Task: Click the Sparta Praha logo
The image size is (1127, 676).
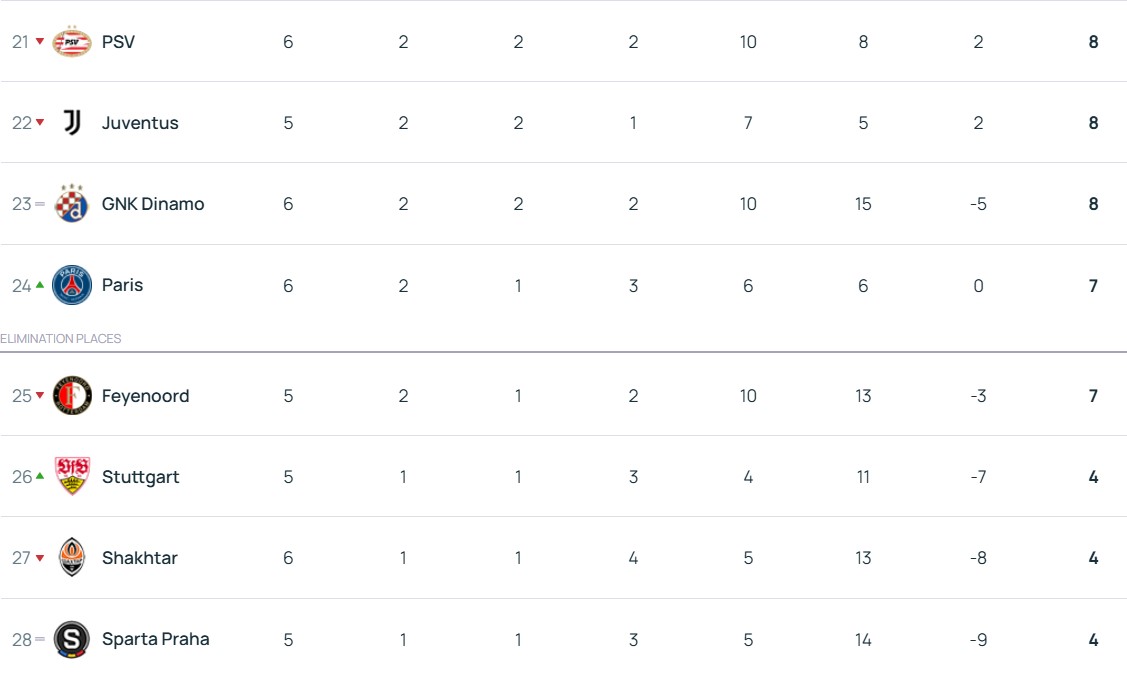Action: pos(72,639)
